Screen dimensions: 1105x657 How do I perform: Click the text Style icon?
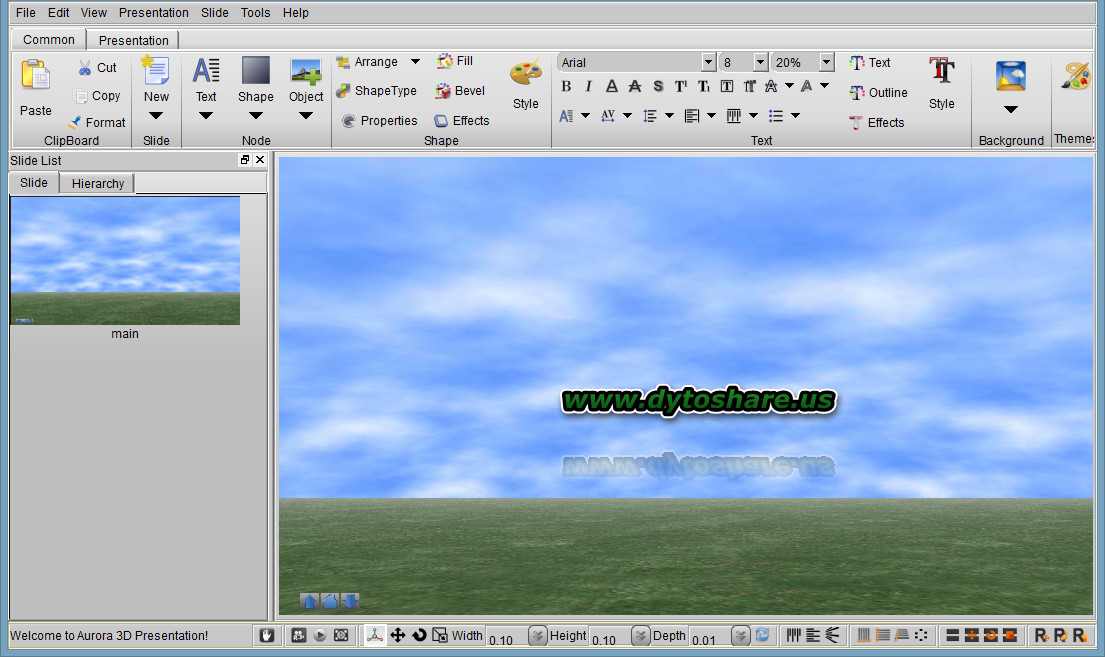(942, 70)
